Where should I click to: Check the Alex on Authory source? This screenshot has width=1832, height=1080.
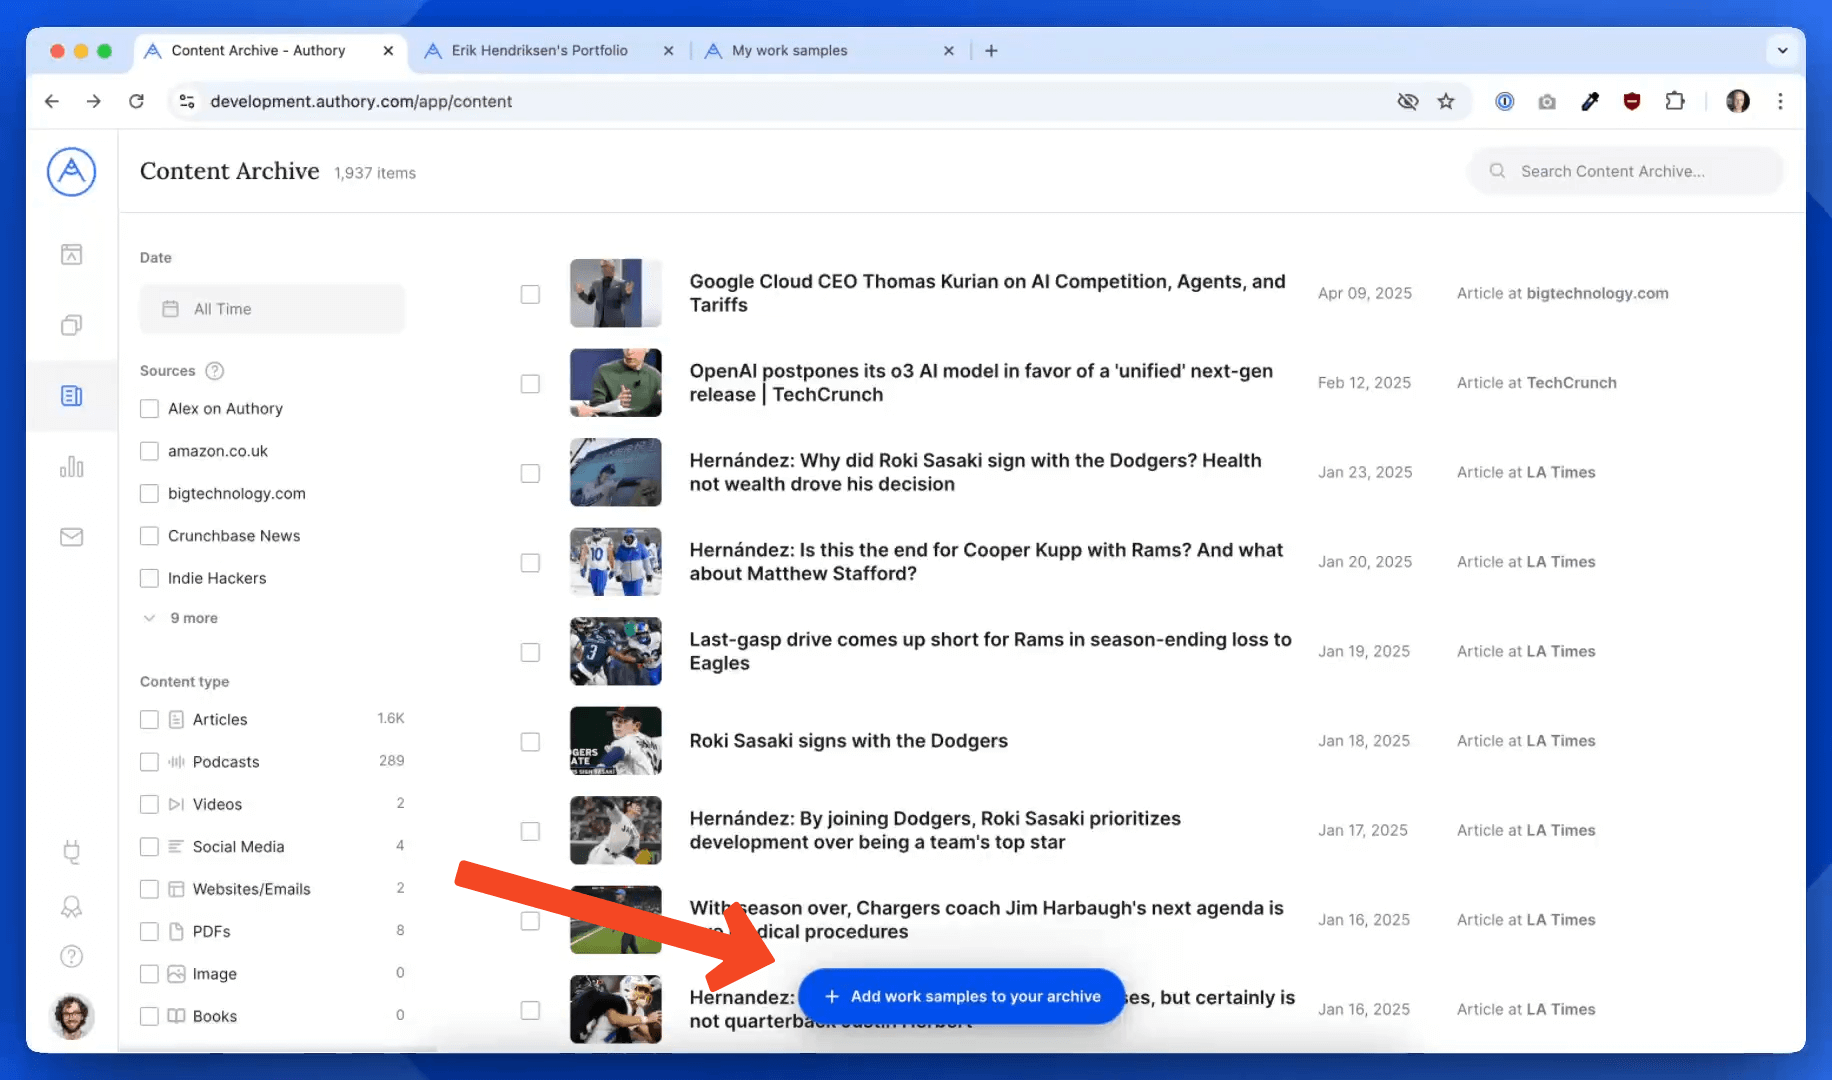click(149, 409)
